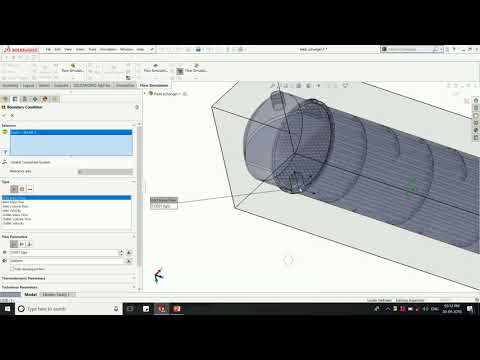Open help for the Boundary Condition panel
The height and width of the screenshot is (360, 480).
point(136,107)
